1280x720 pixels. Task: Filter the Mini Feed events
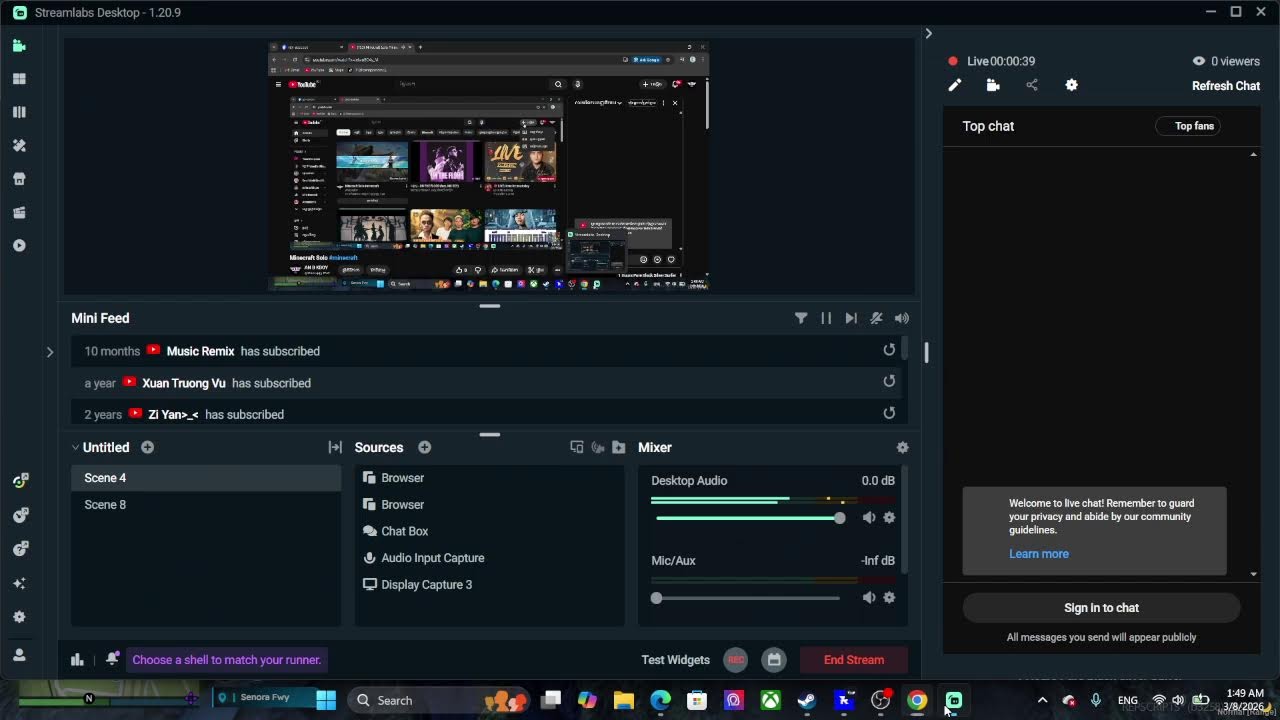(x=801, y=318)
